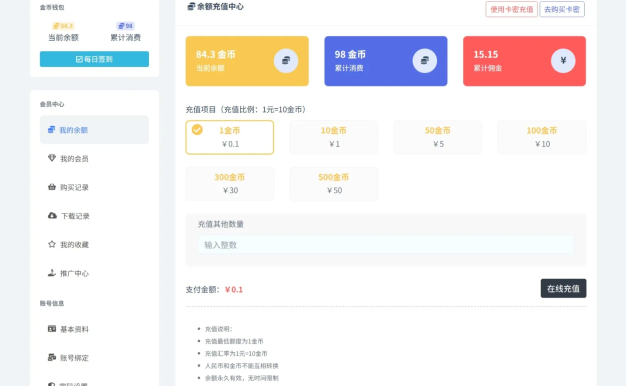
Task: Click the 每日签到 daily check-in button
Action: (94, 59)
